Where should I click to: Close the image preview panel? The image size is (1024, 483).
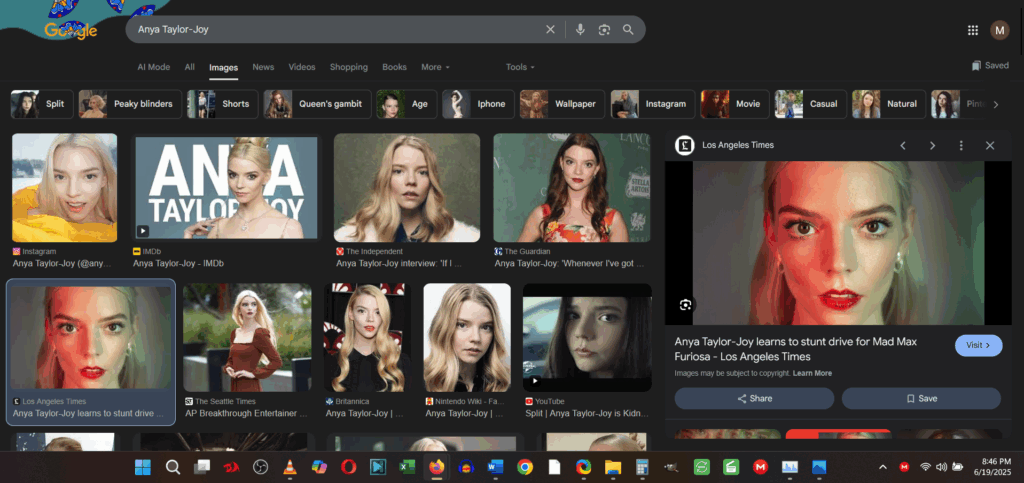point(989,146)
